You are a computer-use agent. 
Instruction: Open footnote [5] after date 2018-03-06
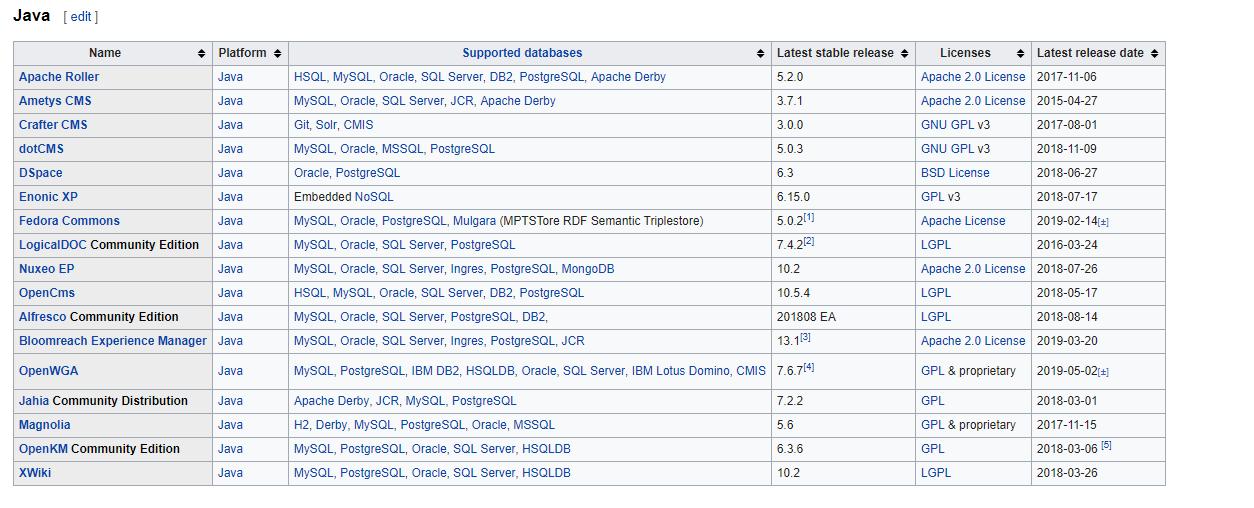click(x=1106, y=445)
